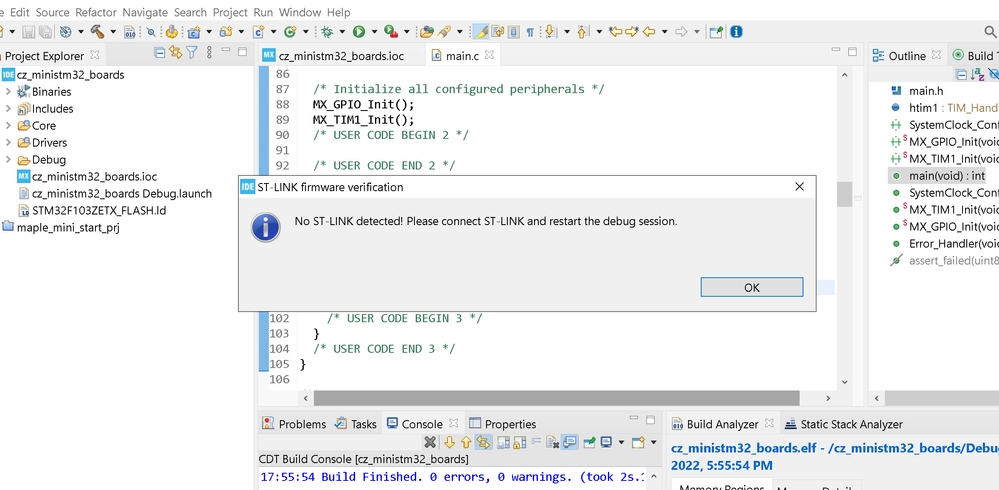
Task: Switch to Static Stack Analyzer tab
Action: (x=844, y=424)
